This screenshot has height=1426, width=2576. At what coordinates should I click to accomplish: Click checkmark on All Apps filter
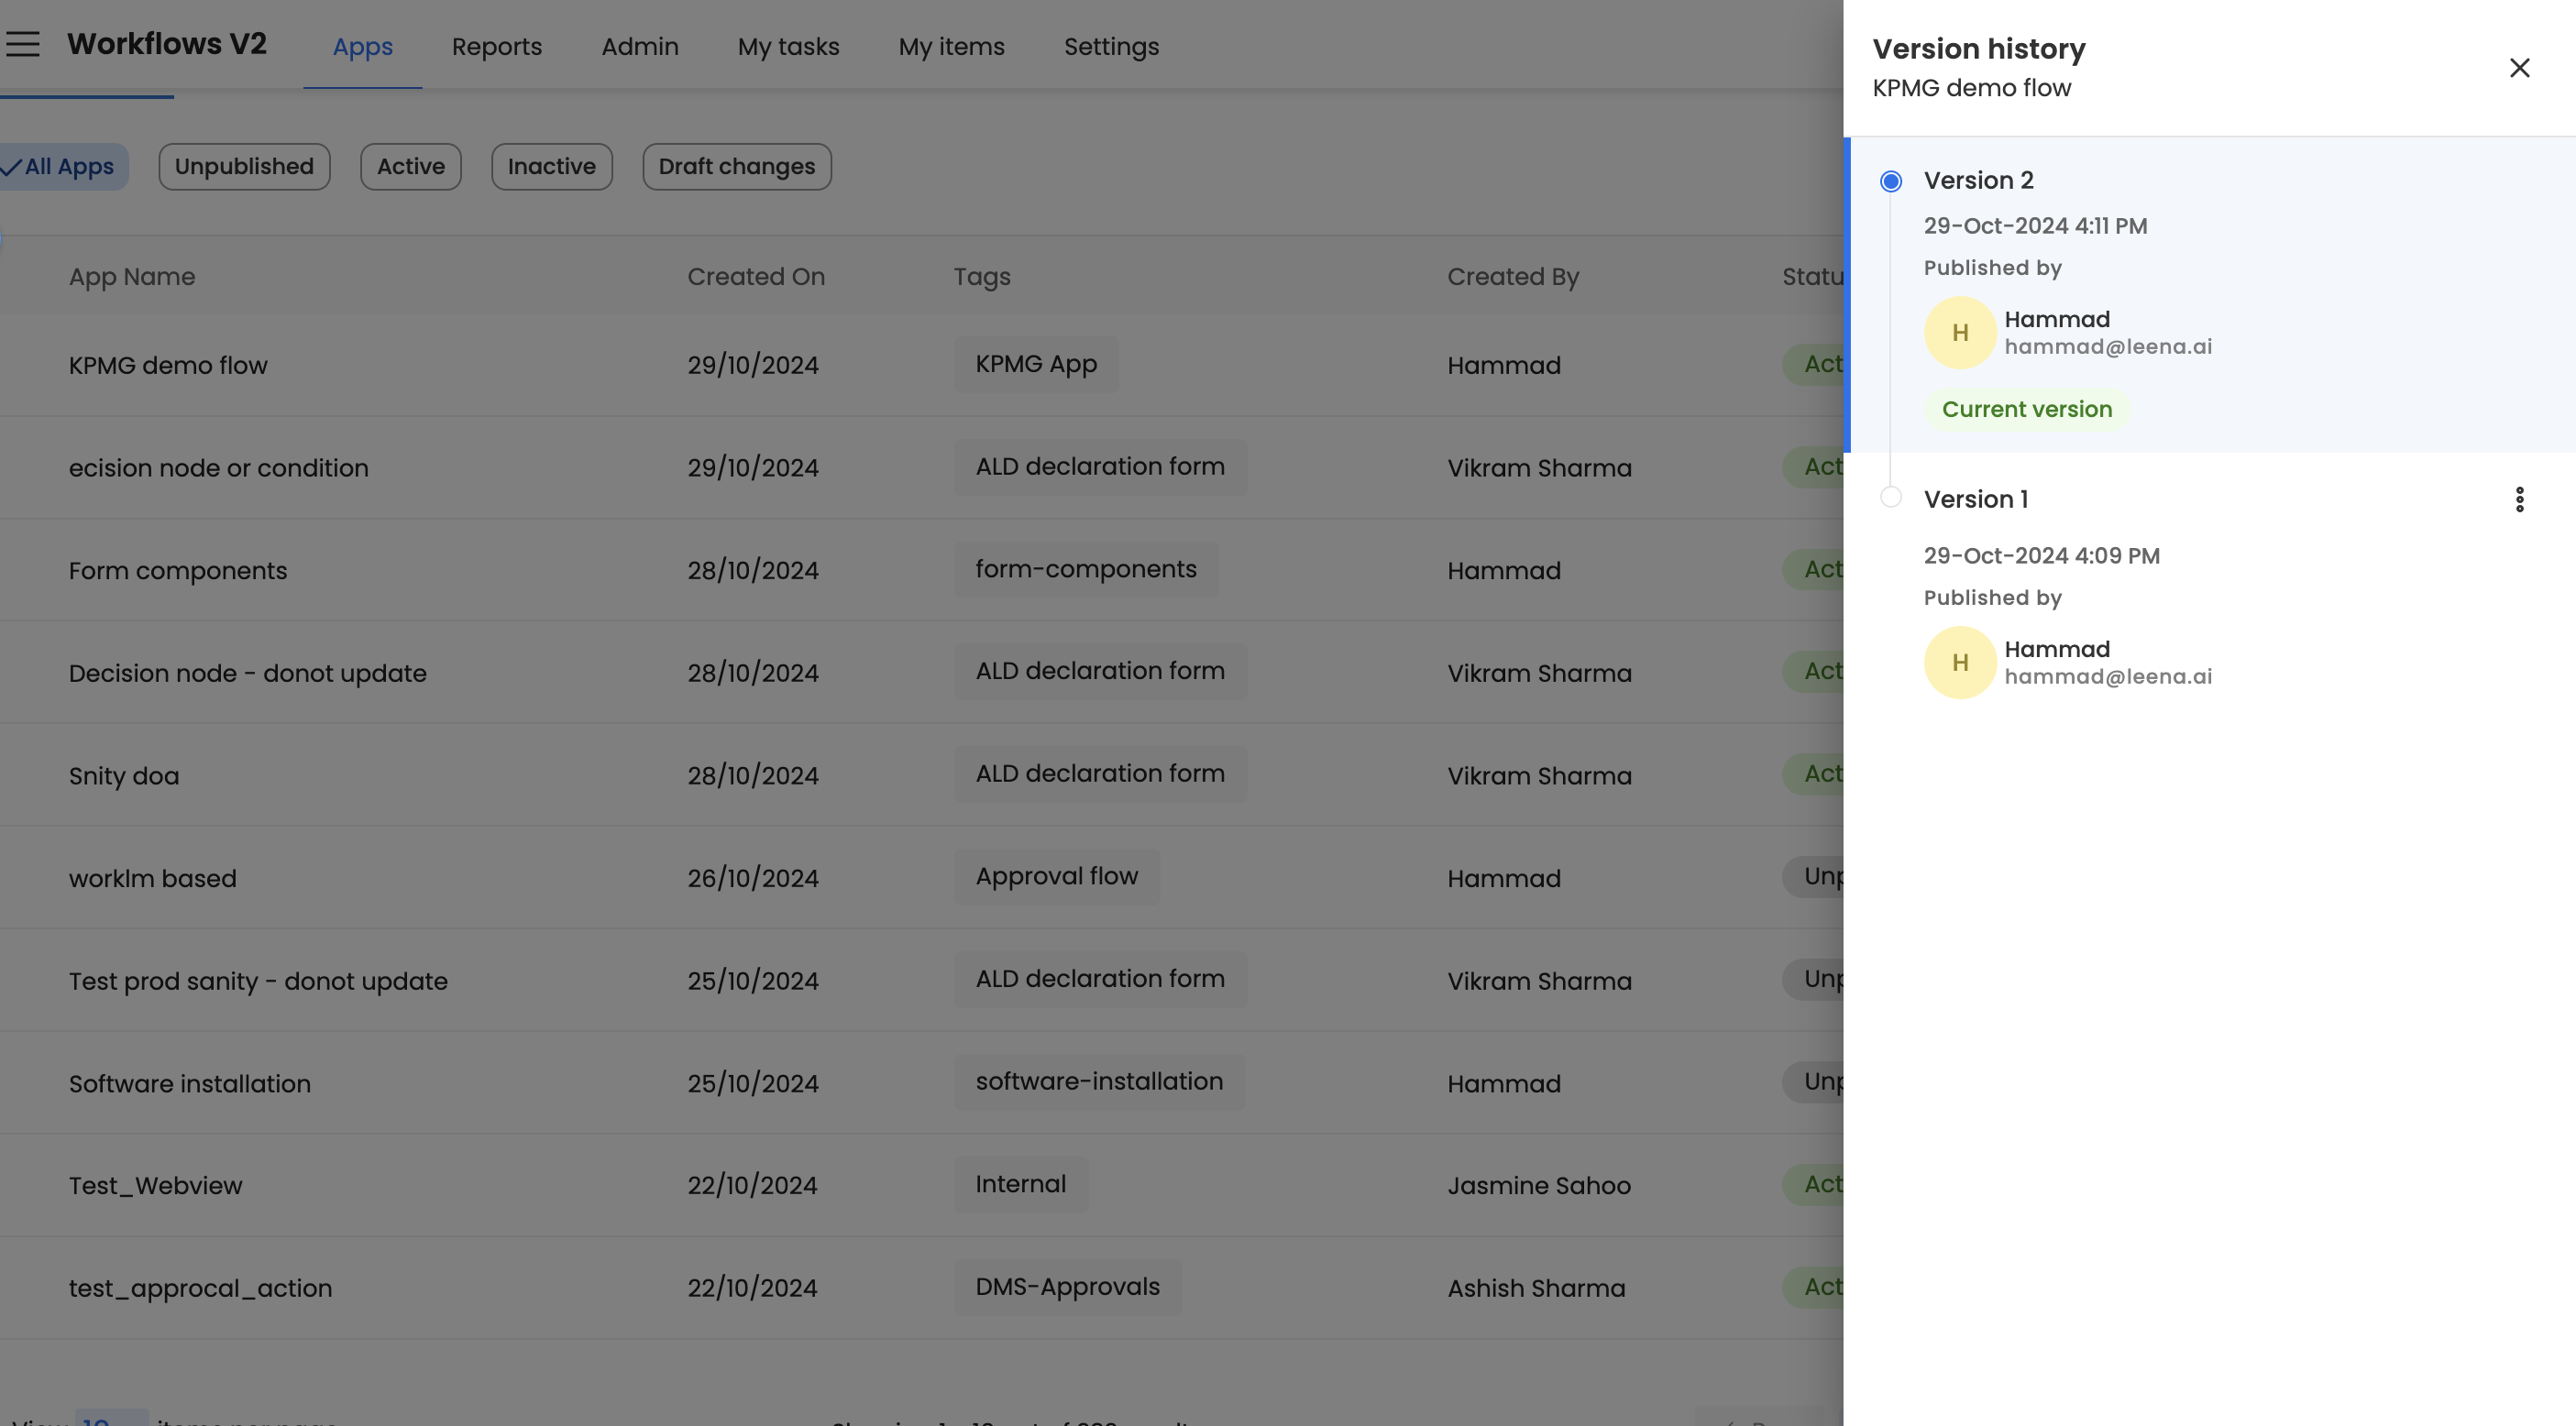12,167
